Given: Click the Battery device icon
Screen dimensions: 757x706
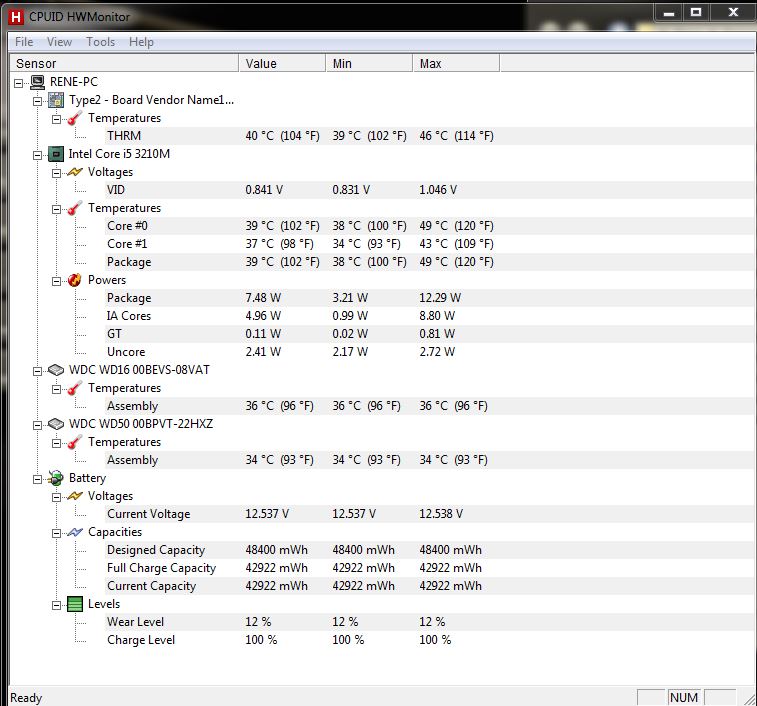Looking at the screenshot, I should coord(56,478).
